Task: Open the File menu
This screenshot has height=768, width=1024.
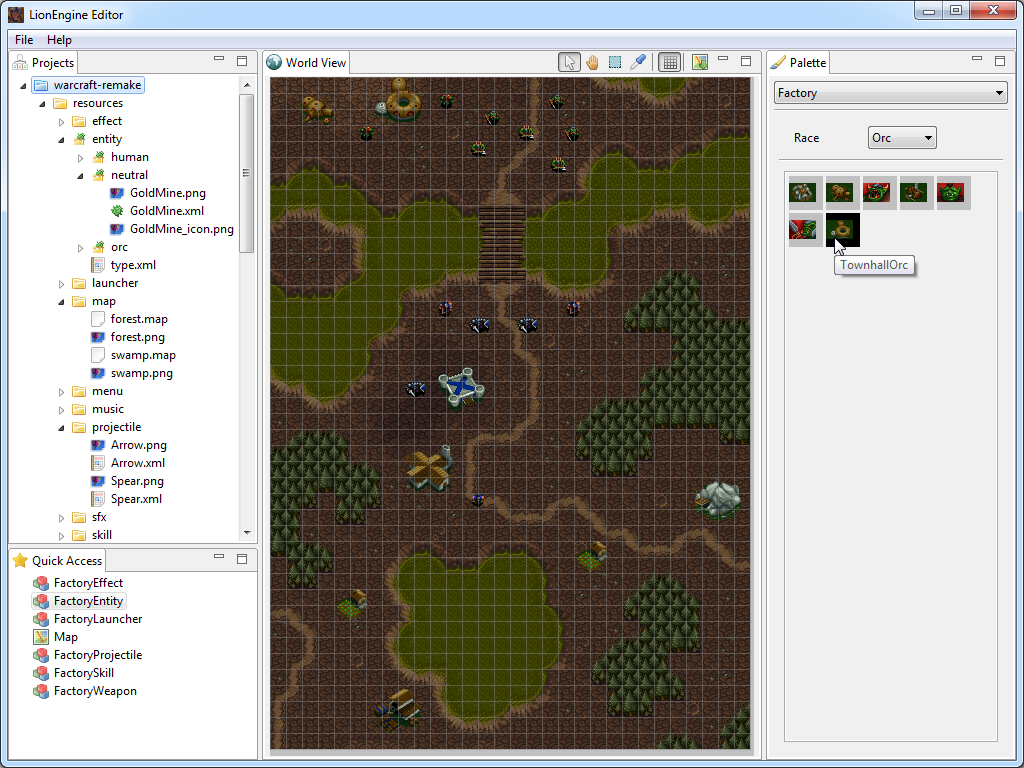Action: click(24, 40)
